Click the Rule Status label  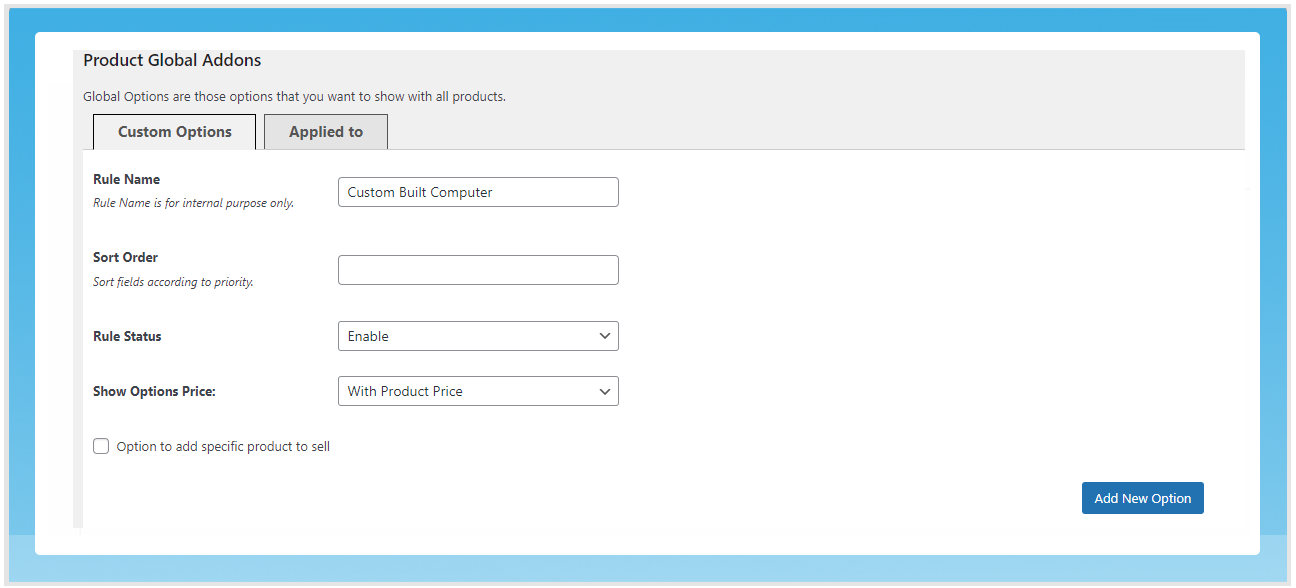click(127, 336)
